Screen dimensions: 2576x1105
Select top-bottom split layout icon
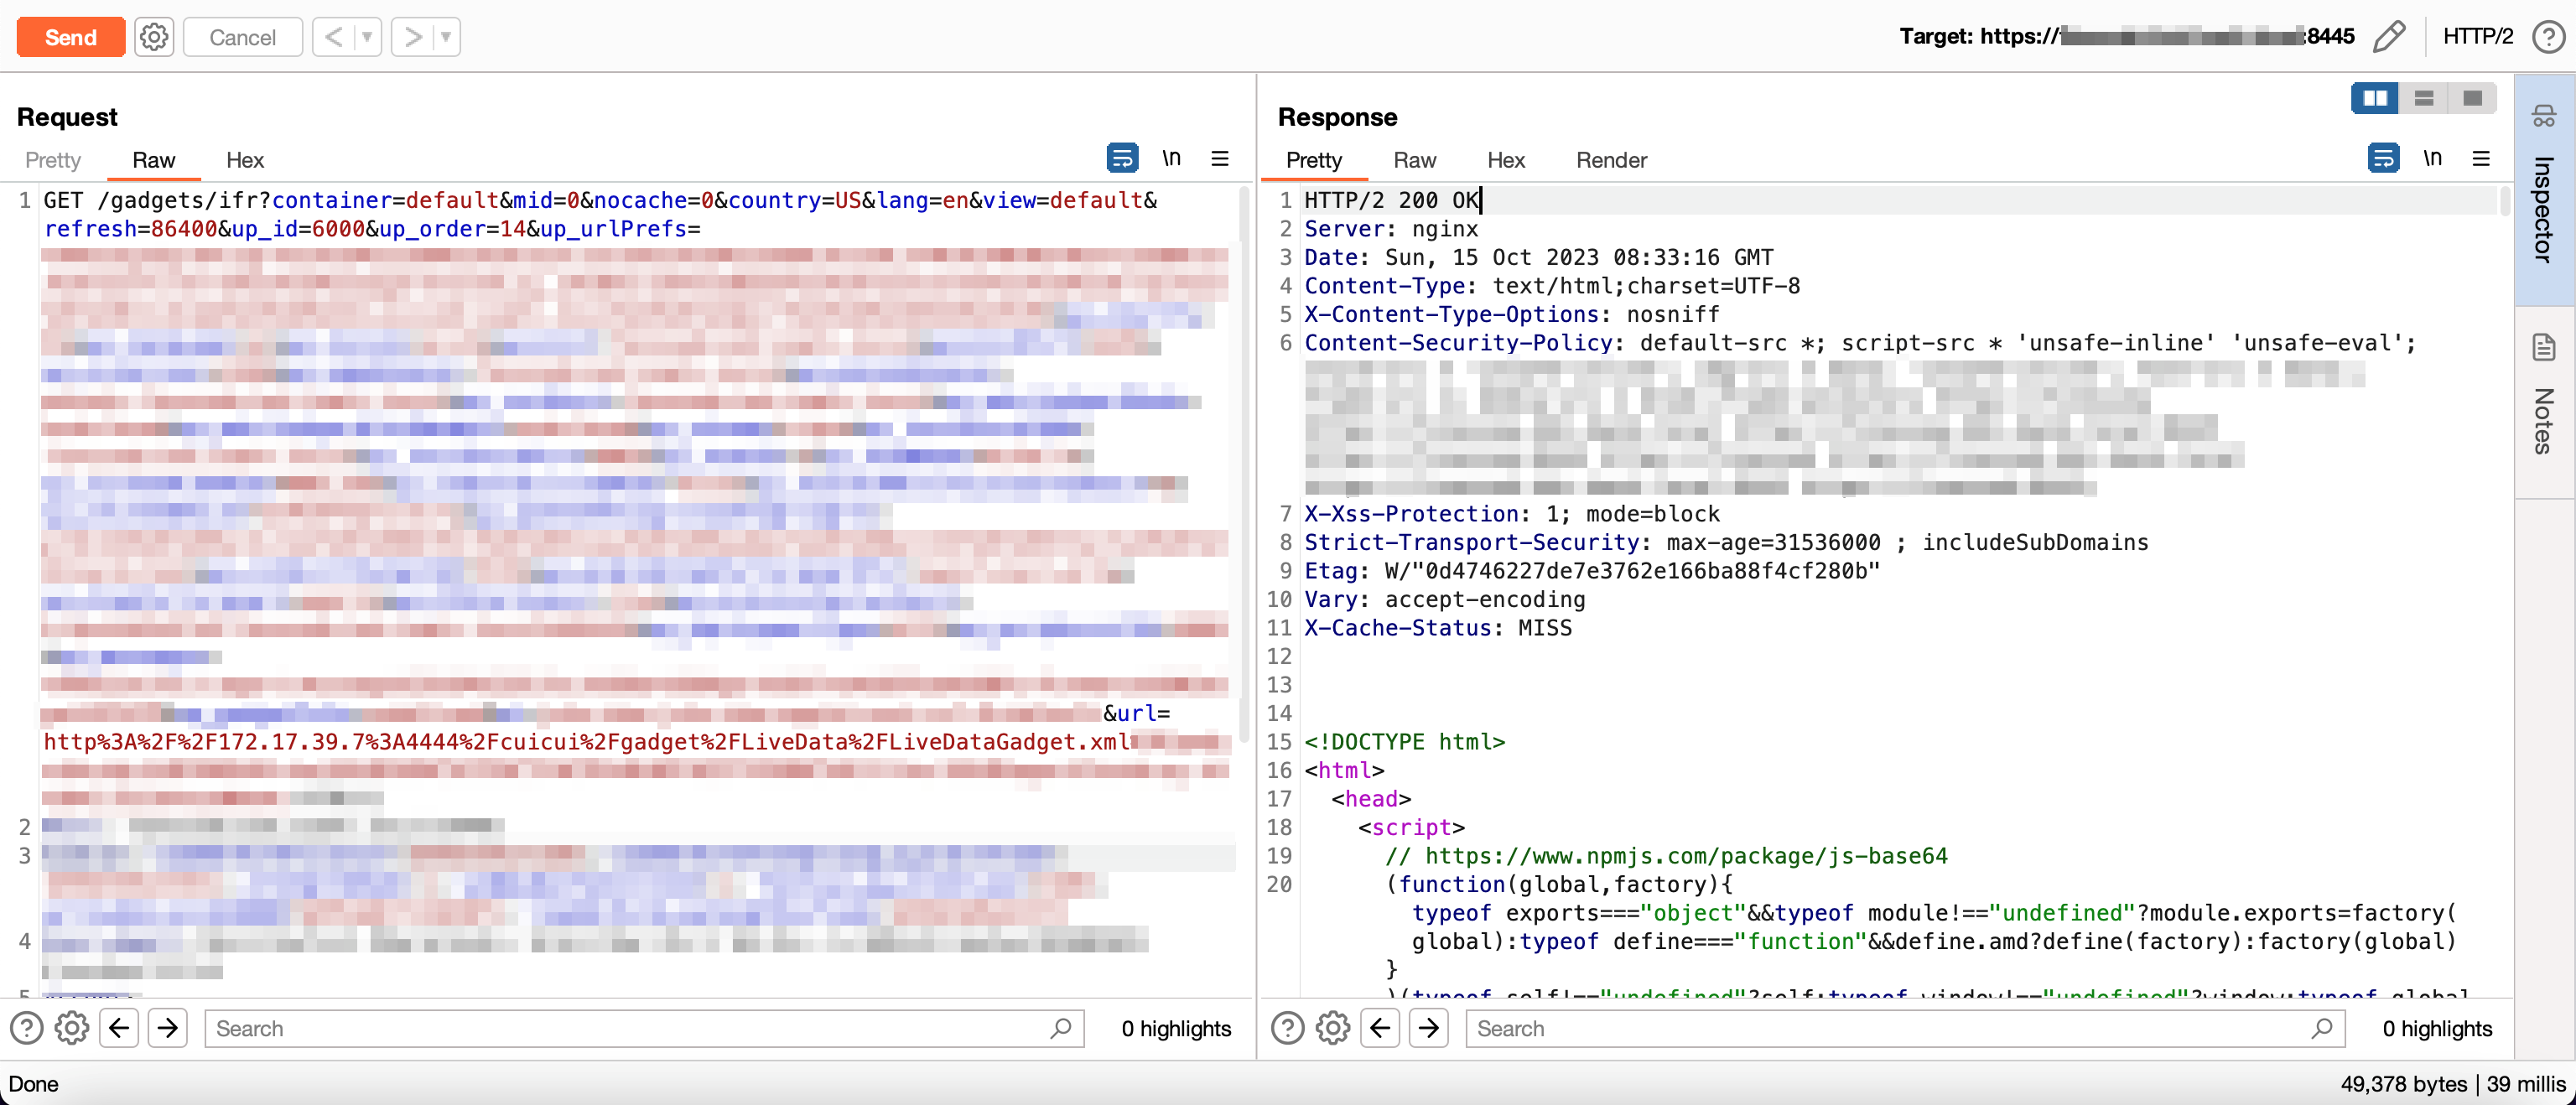2423,98
